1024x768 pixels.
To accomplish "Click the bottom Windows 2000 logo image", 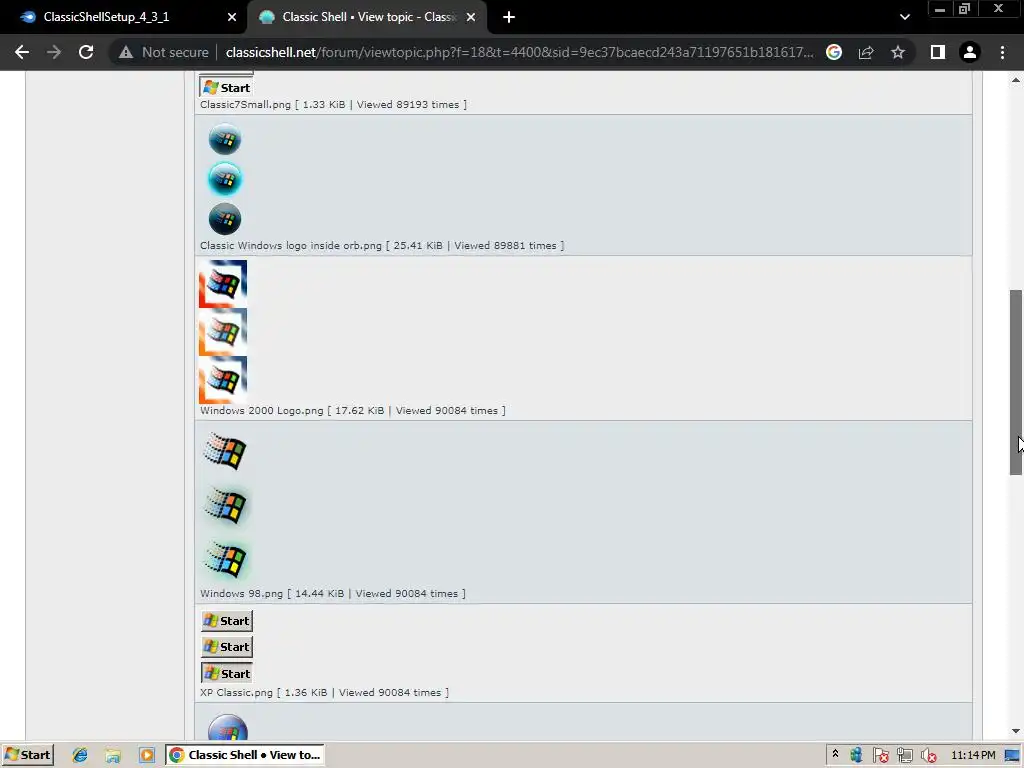I will point(223,379).
